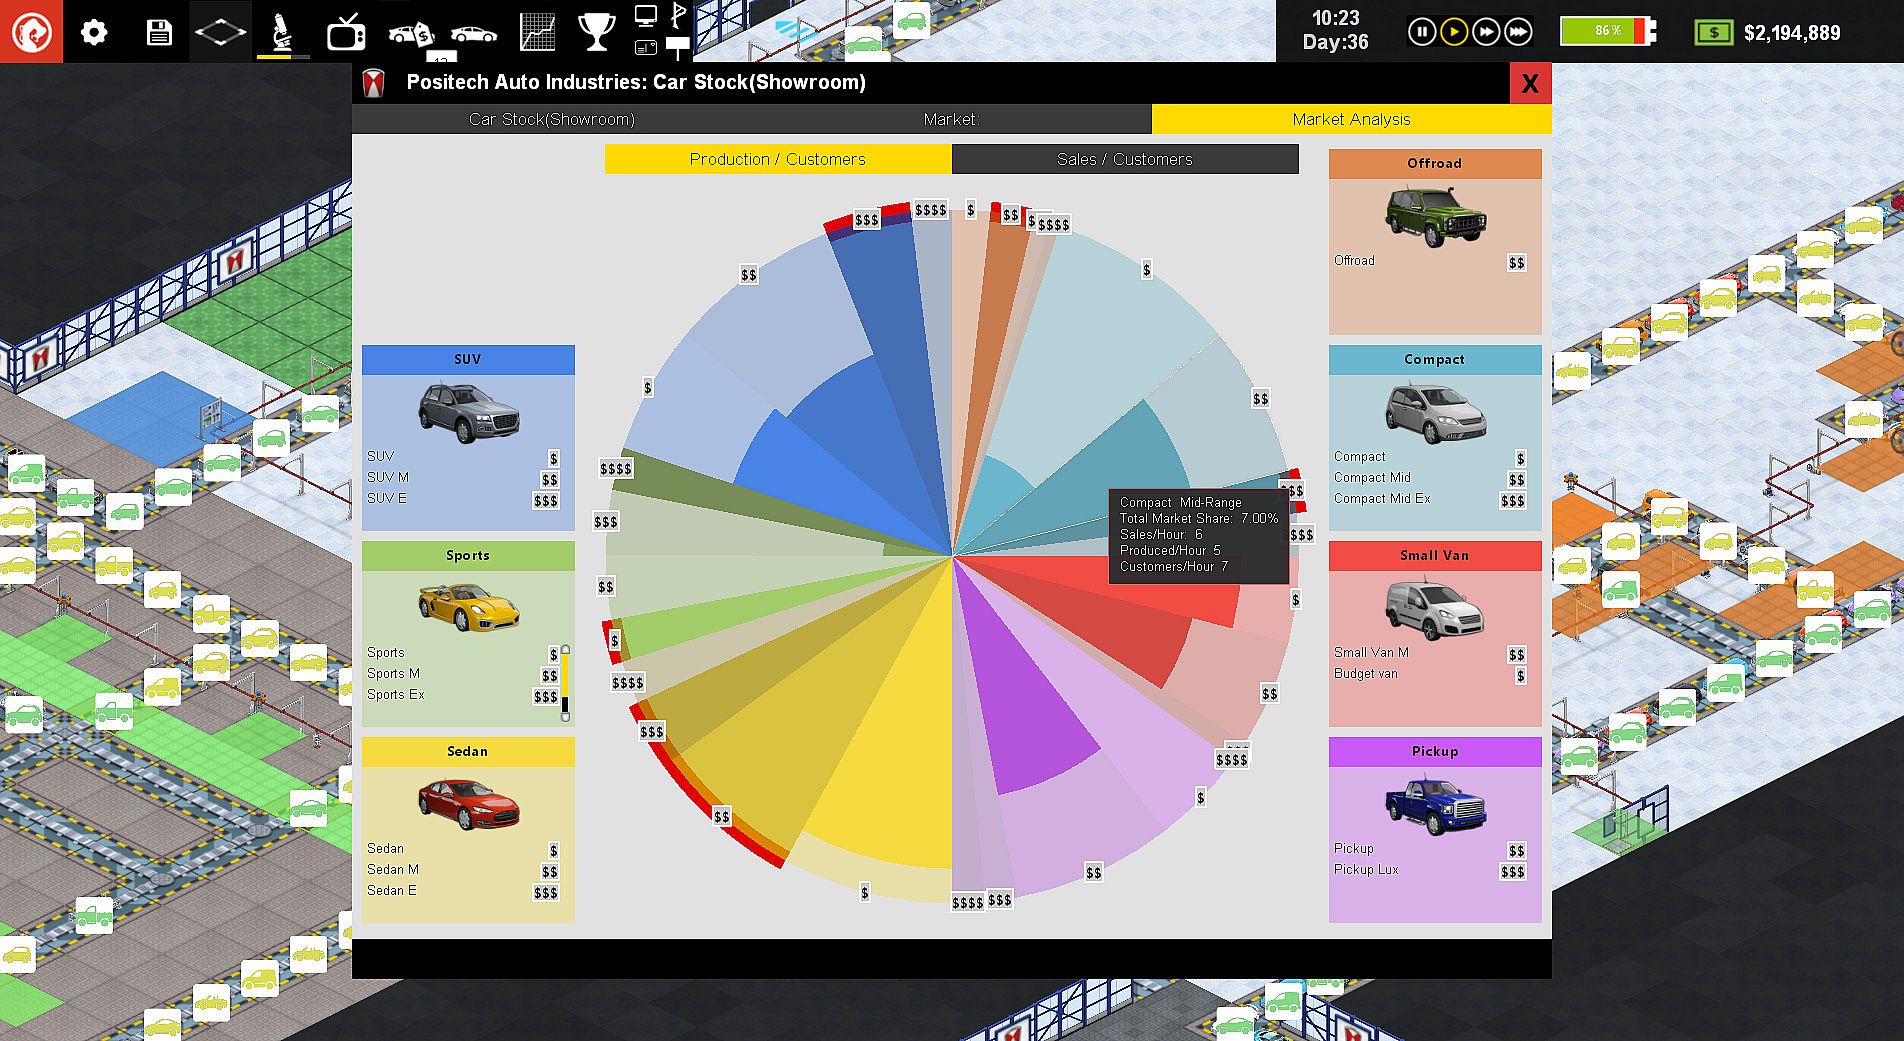Click the Sedan category header
The height and width of the screenshot is (1041, 1904).
point(468,752)
